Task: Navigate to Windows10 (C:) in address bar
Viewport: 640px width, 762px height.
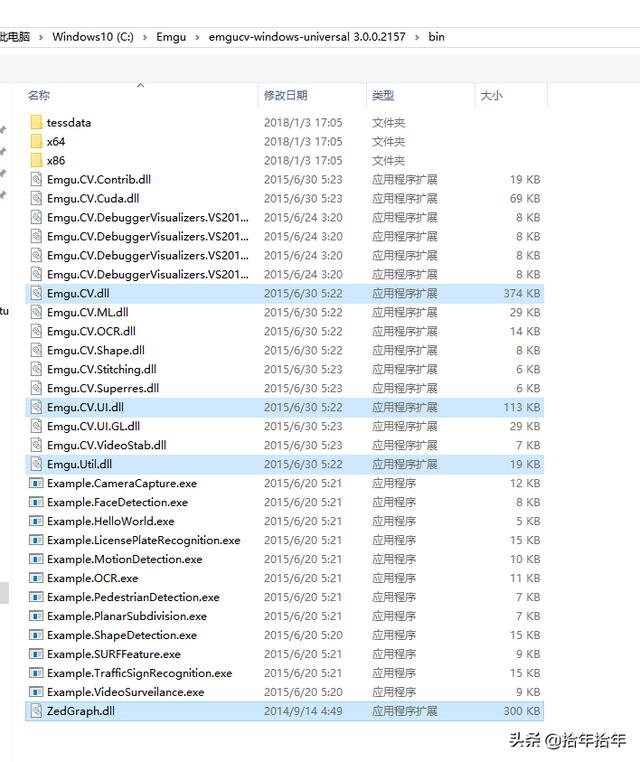Action: click(93, 37)
